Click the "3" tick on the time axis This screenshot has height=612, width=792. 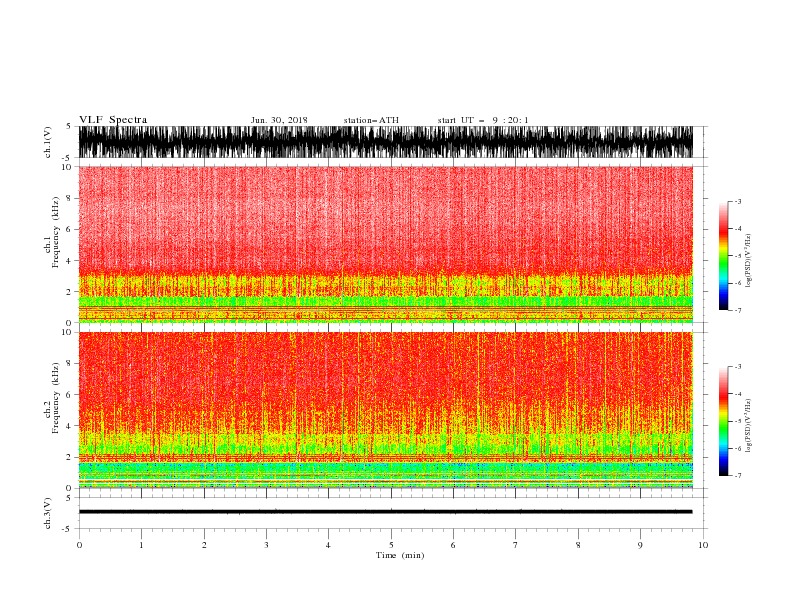(266, 545)
